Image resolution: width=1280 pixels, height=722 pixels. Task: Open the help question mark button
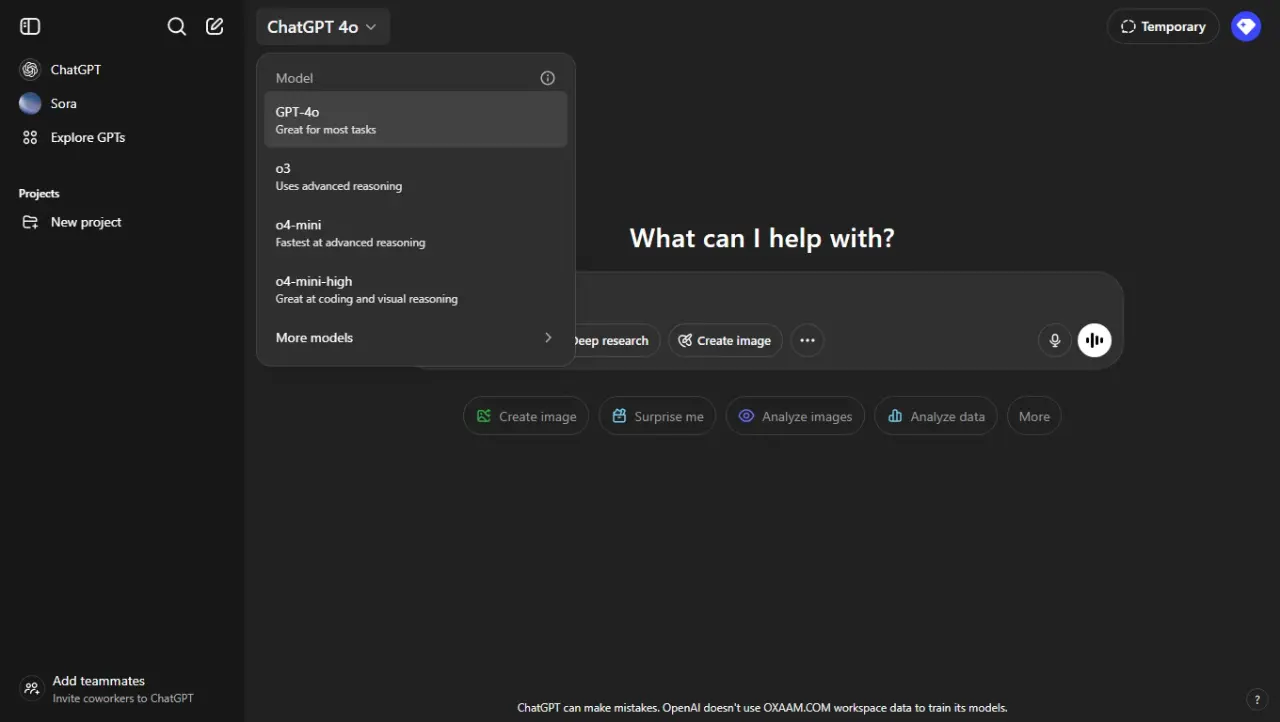coord(1257,699)
